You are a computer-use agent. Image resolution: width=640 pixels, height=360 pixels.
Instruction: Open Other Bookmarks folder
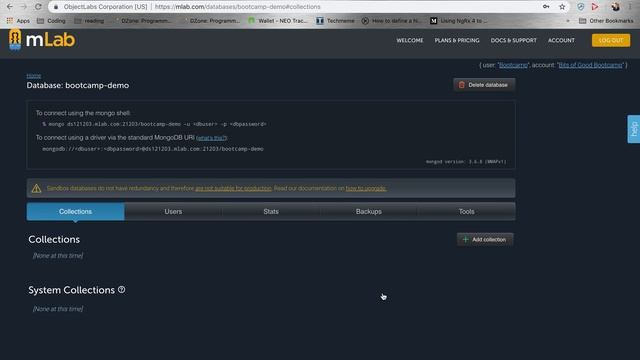tap(606, 20)
